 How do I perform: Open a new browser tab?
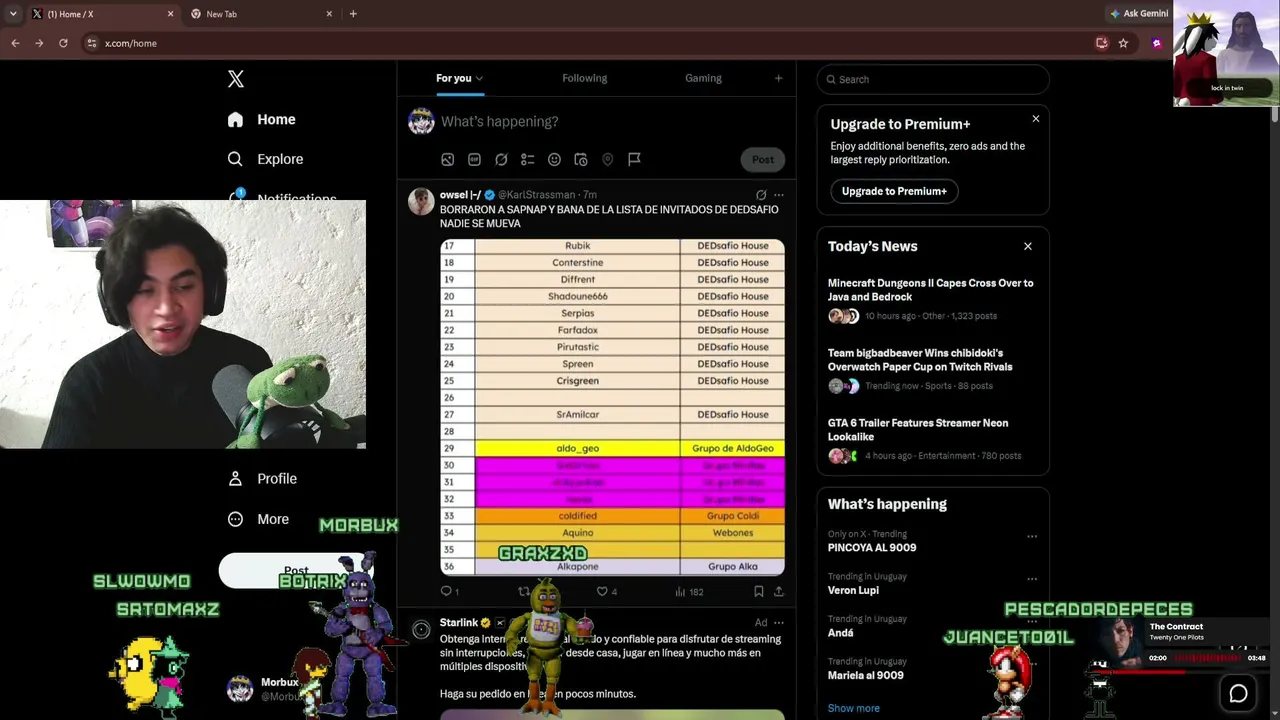tap(353, 14)
